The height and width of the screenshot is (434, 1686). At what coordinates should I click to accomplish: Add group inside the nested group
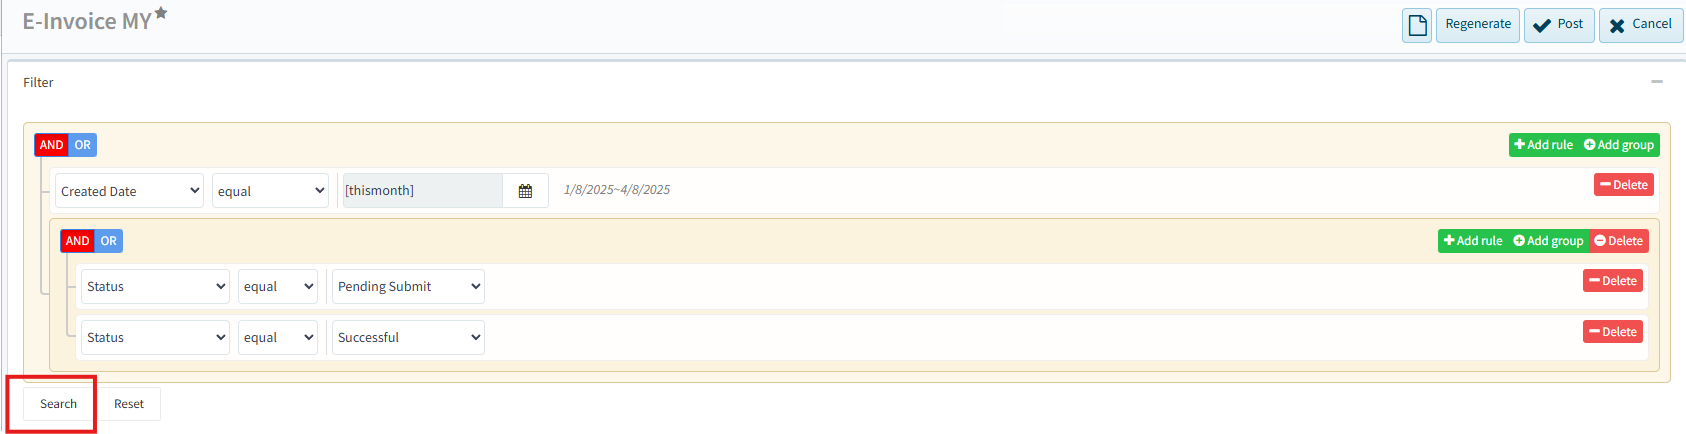pos(1548,241)
